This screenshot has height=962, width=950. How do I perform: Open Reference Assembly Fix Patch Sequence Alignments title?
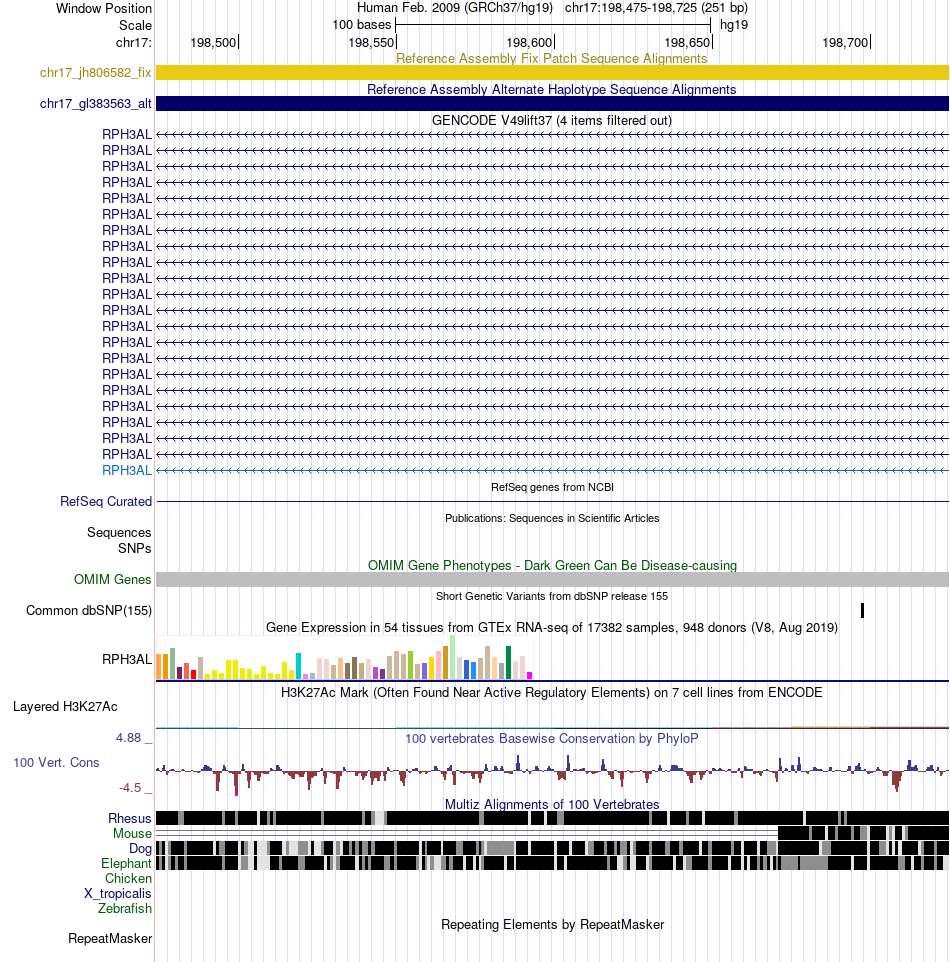[x=551, y=58]
